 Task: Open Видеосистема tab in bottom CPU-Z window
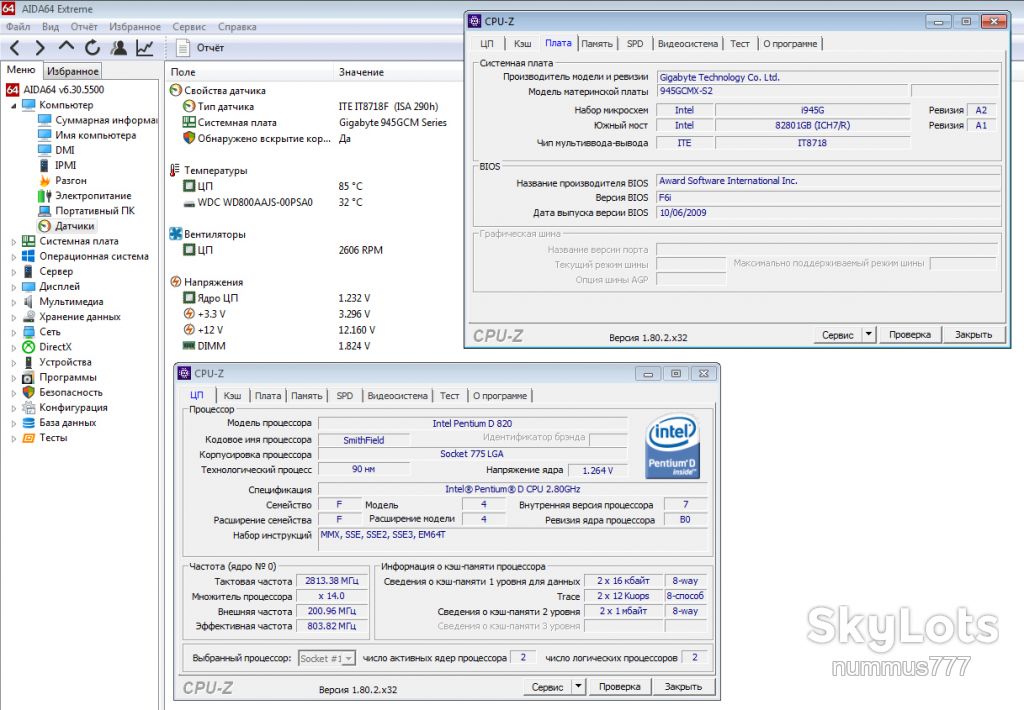pyautogui.click(x=397, y=396)
